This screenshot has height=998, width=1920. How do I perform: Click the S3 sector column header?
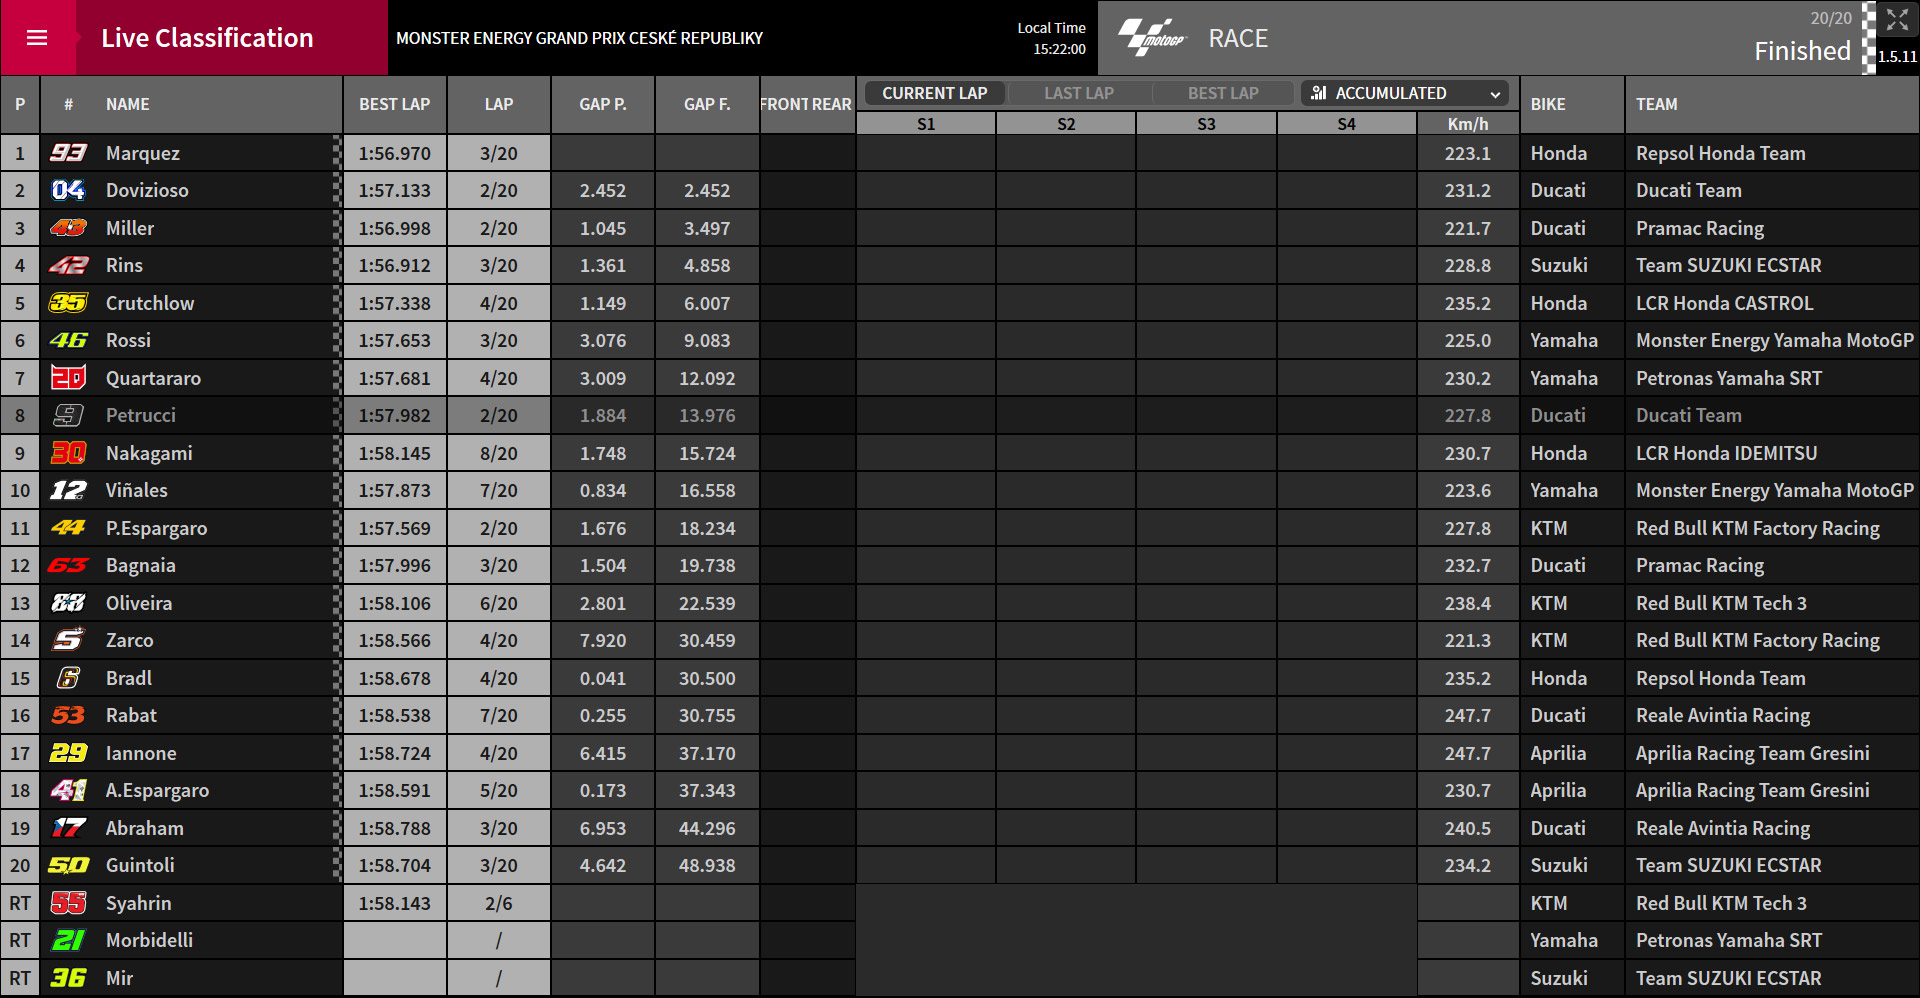(x=1206, y=124)
